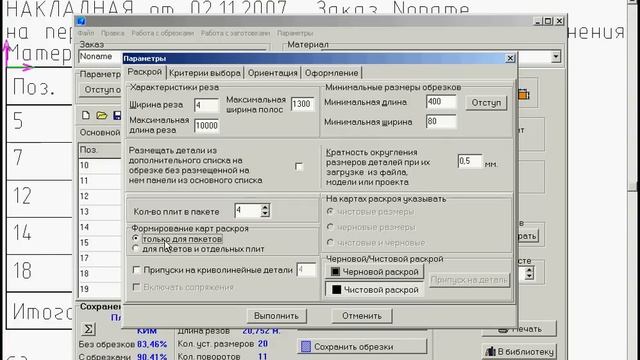Click the Чистовой раскрой button
The width and height of the screenshot is (640, 360).
pos(374,290)
